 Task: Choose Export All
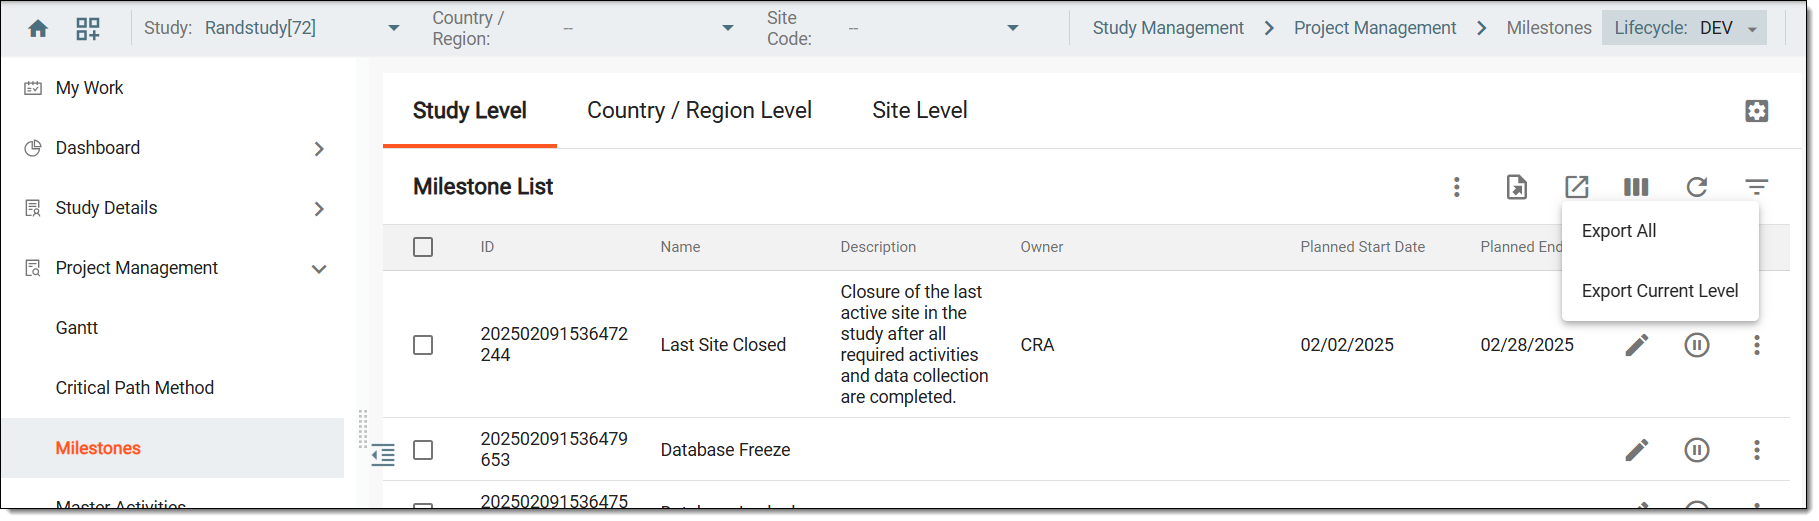click(x=1619, y=231)
